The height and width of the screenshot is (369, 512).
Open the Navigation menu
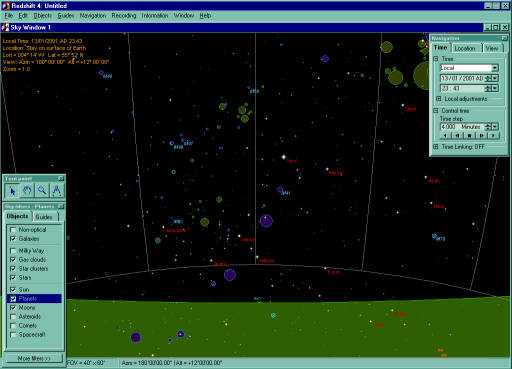93,15
